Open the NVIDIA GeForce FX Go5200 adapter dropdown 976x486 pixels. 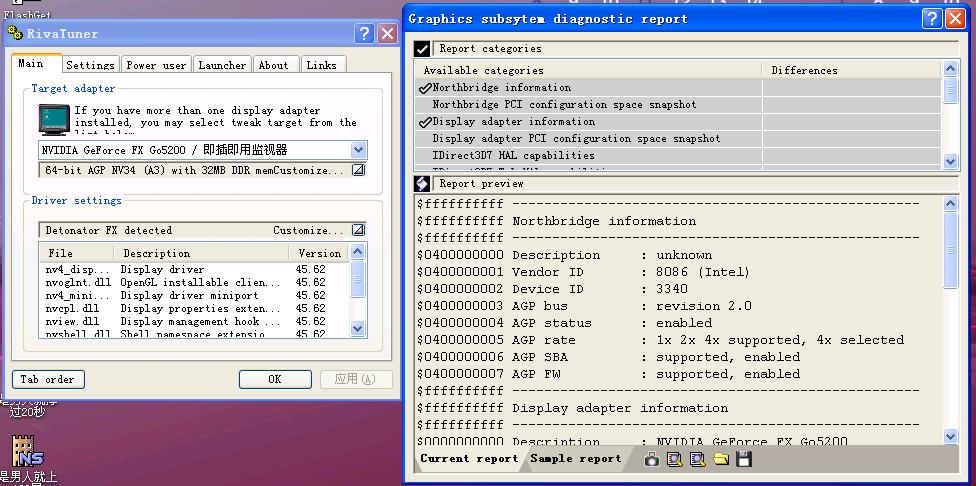tap(358, 150)
